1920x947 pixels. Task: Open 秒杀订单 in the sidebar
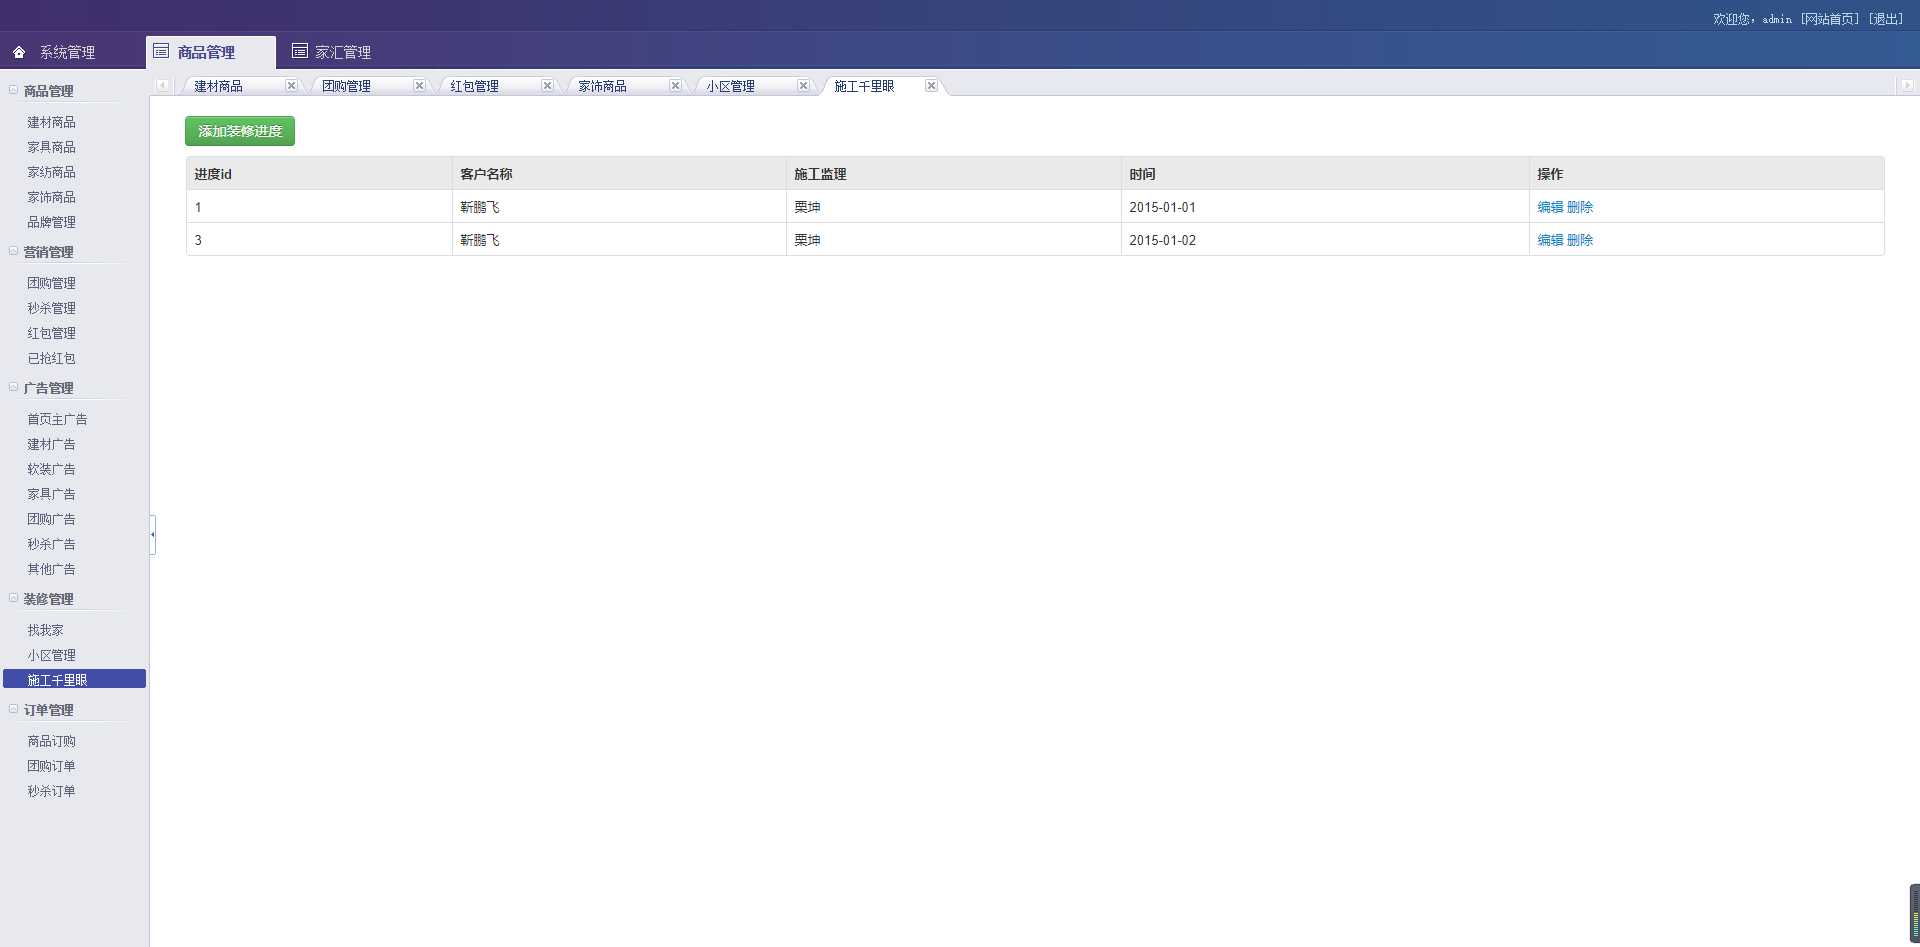[51, 791]
